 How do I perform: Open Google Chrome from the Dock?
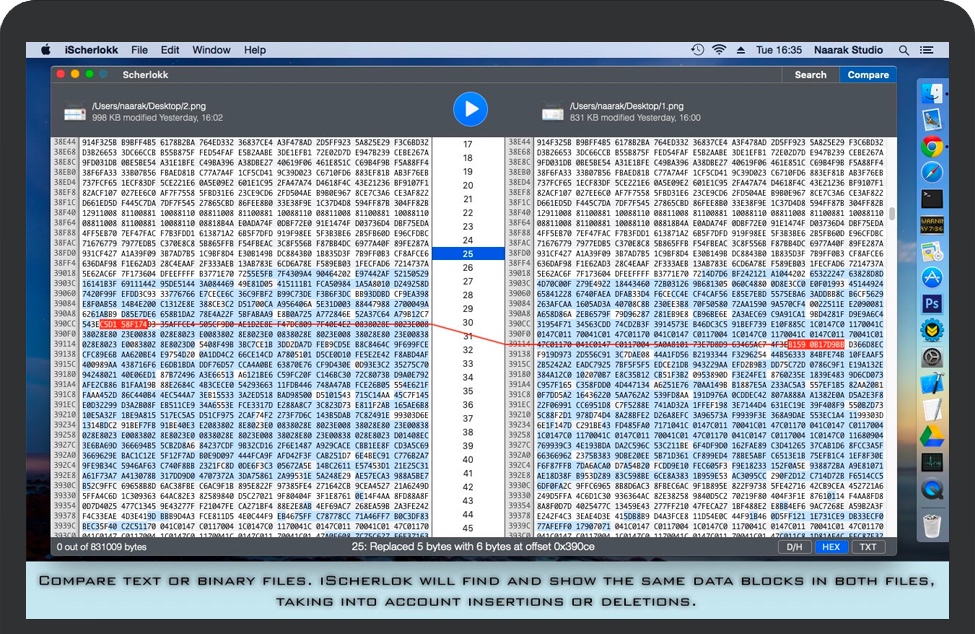(x=932, y=146)
